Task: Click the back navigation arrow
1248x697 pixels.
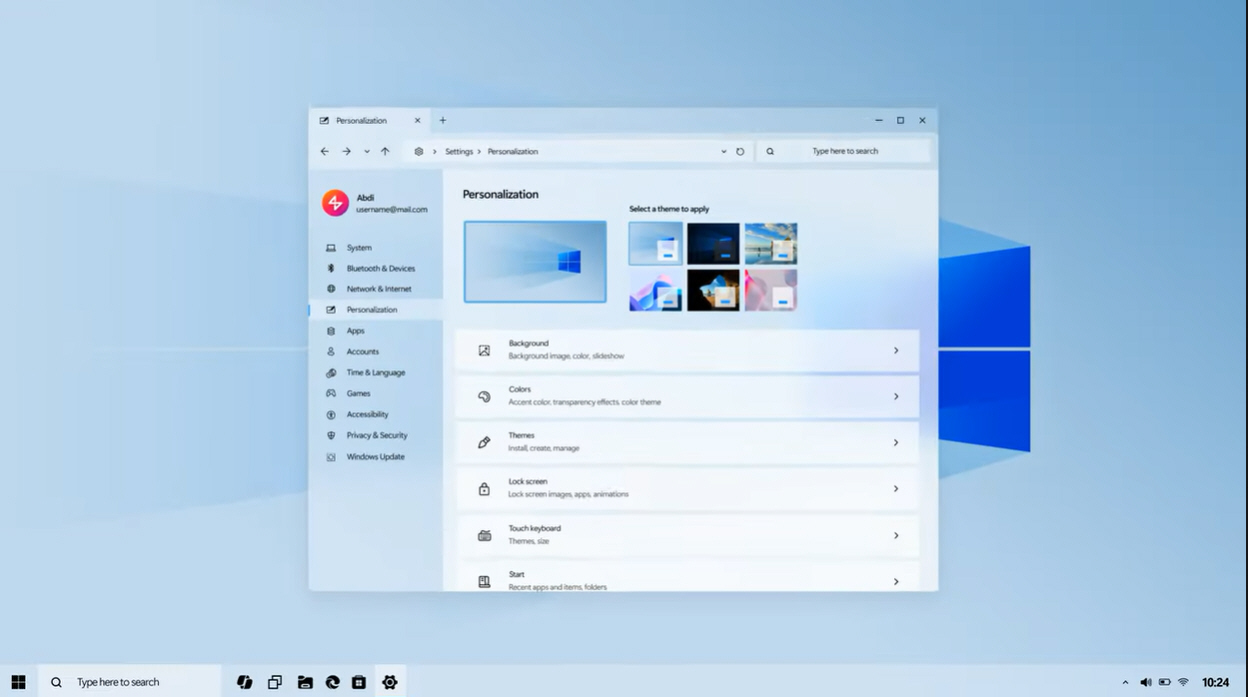Action: 324,151
